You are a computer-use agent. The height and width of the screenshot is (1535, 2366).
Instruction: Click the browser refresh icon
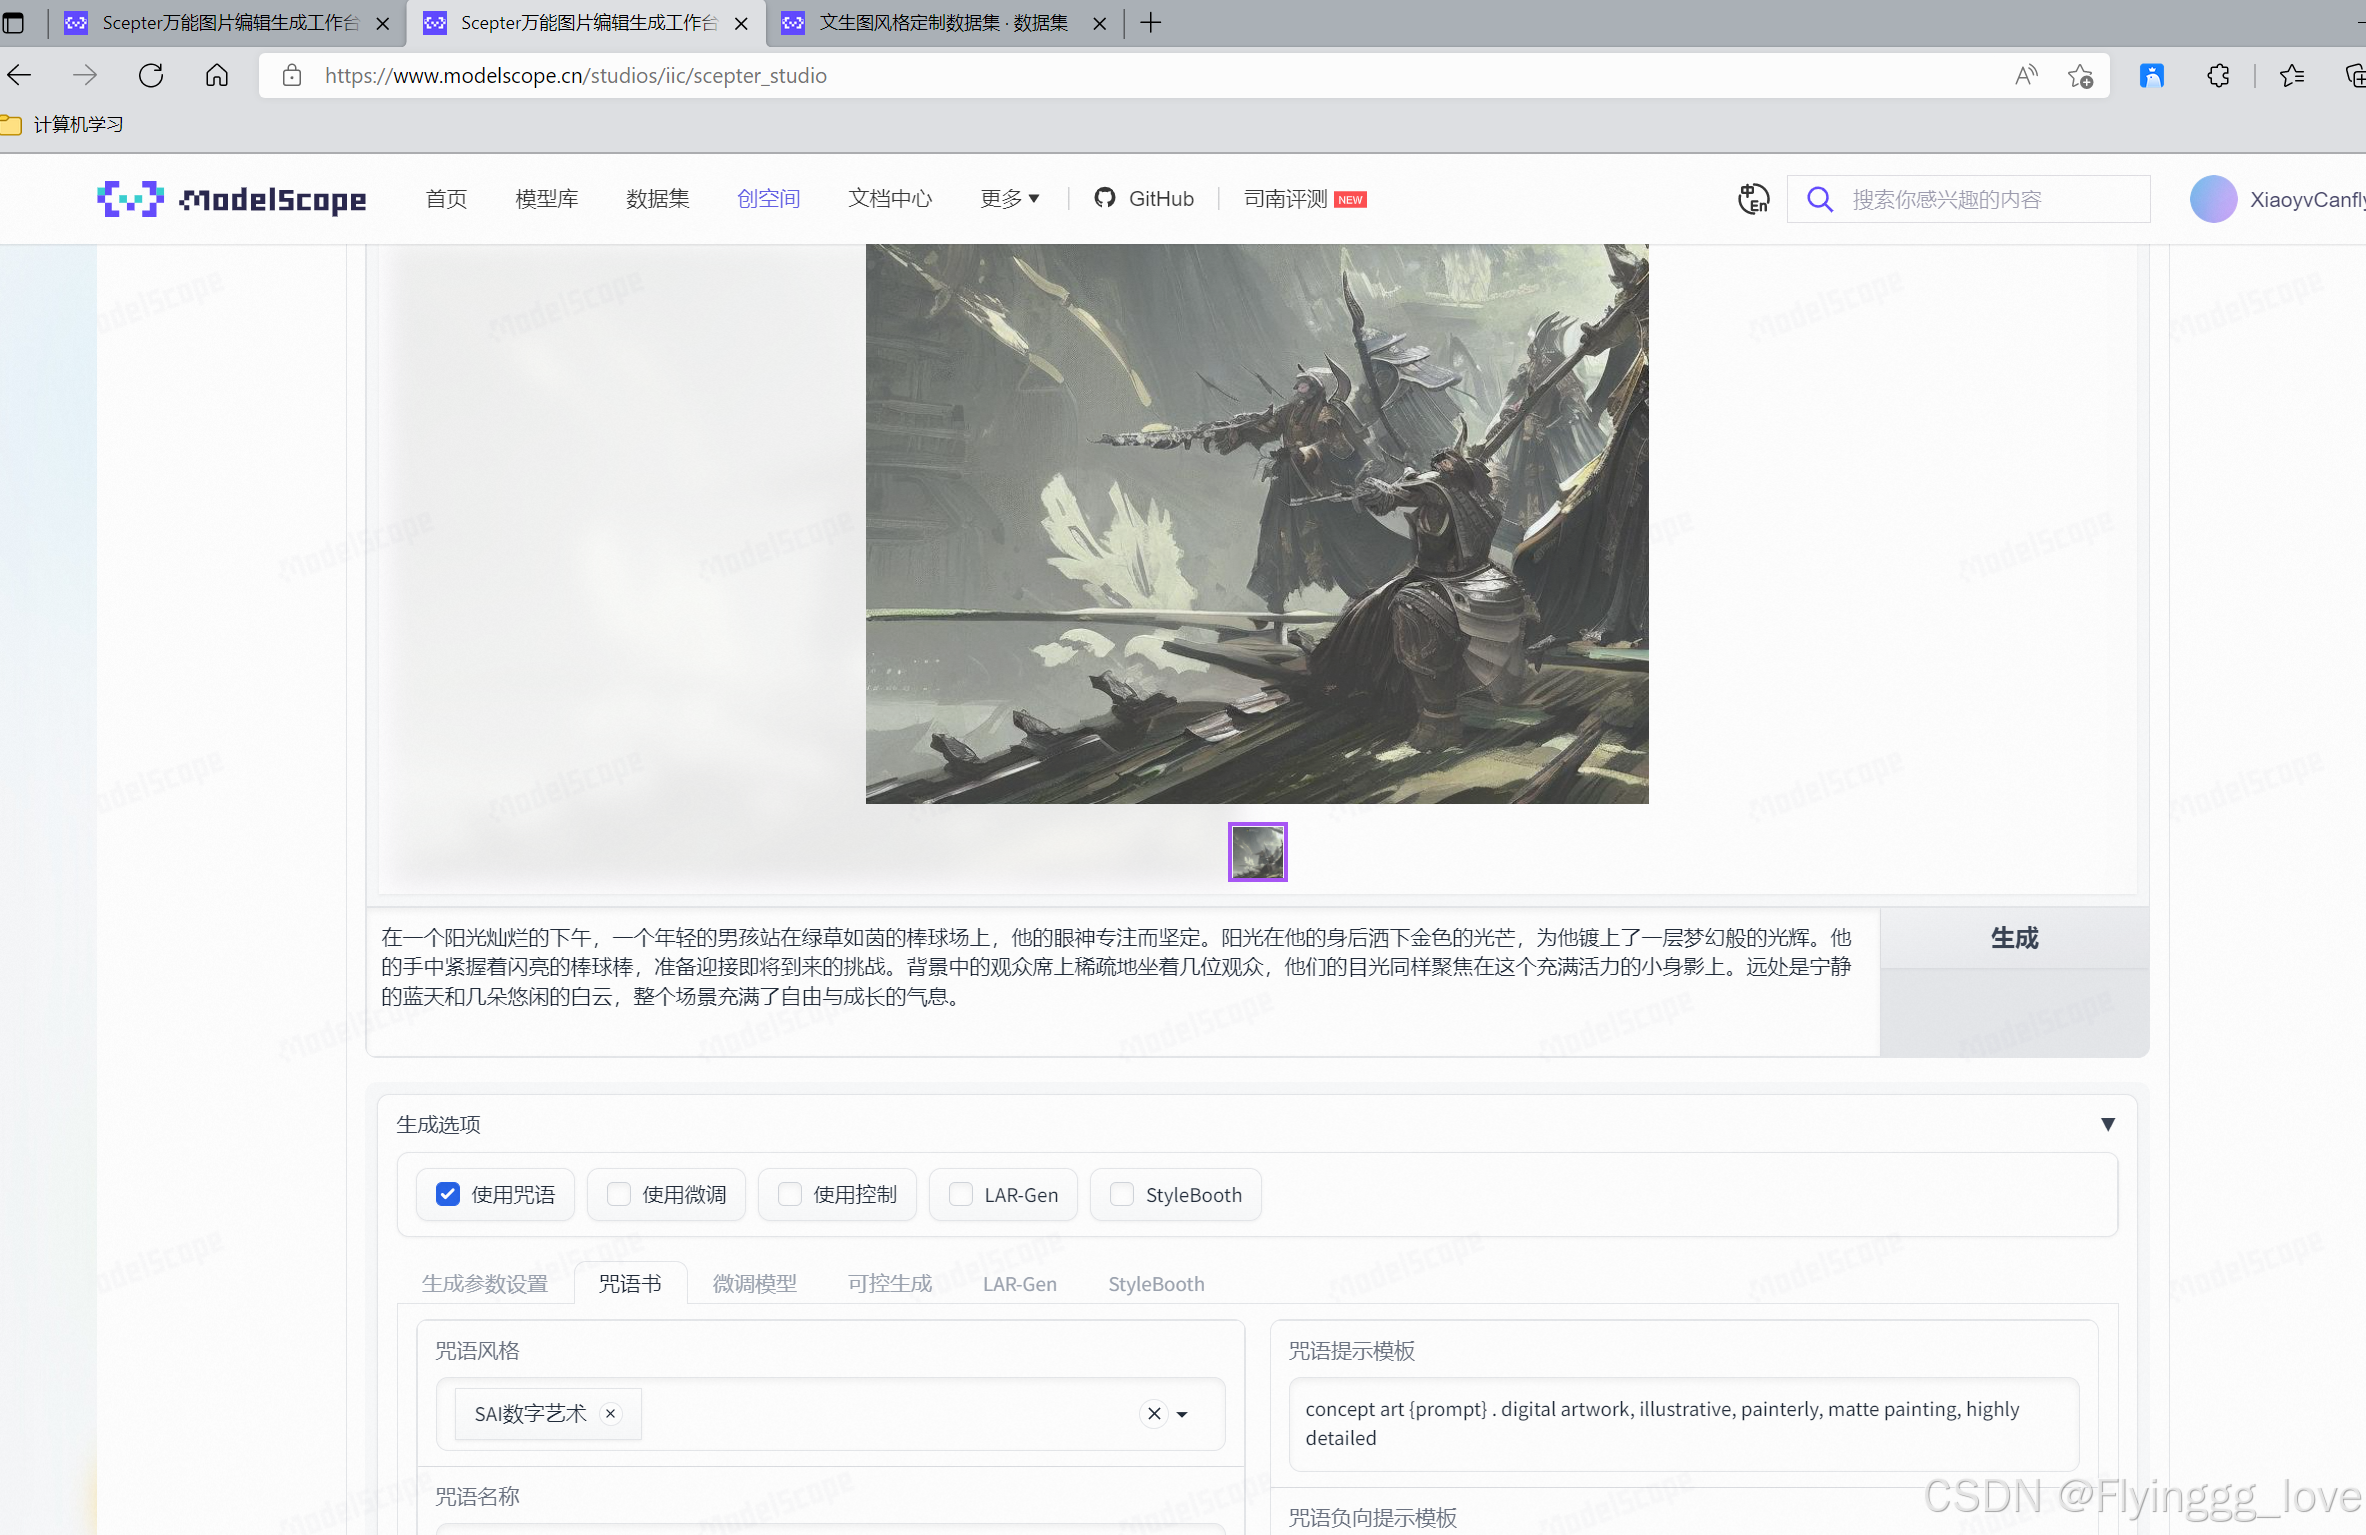(x=151, y=76)
